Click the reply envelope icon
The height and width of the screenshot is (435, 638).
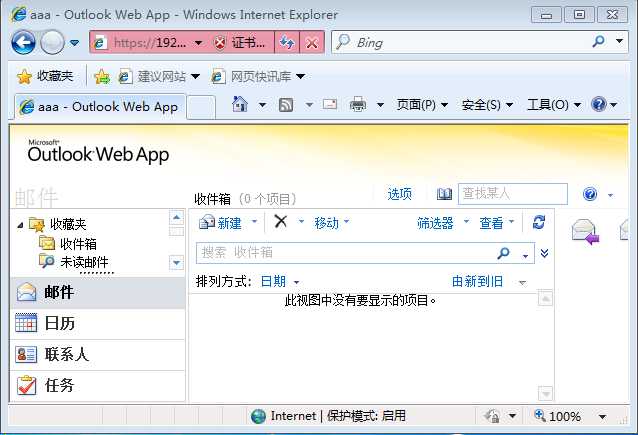click(586, 232)
